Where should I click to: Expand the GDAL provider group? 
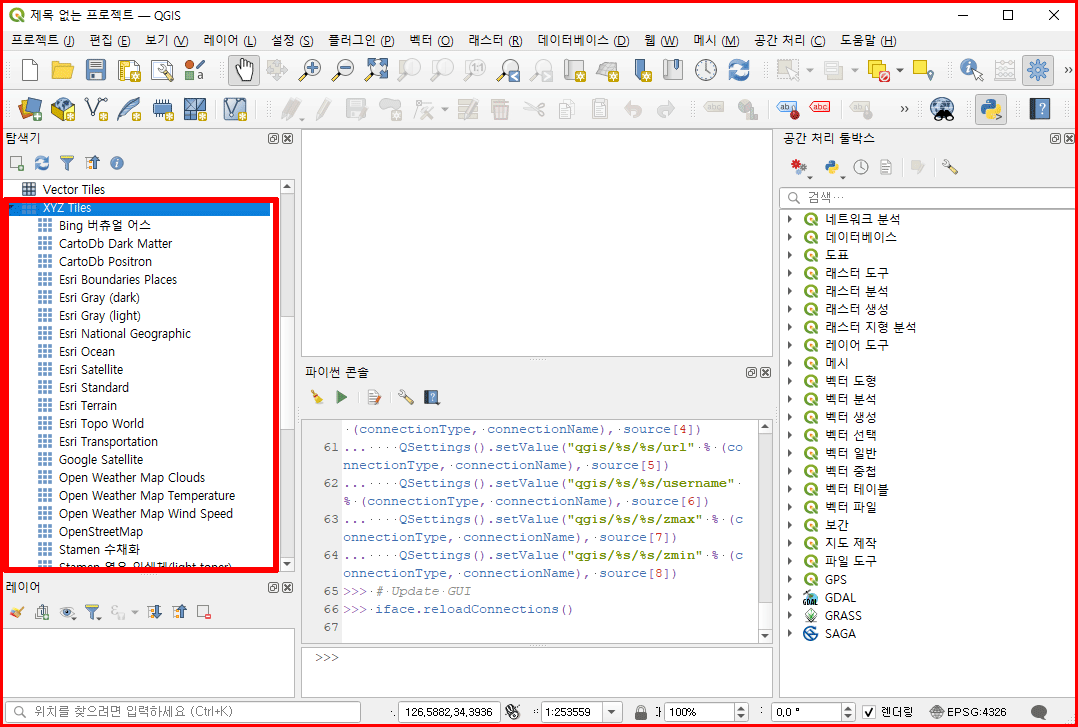(x=790, y=598)
